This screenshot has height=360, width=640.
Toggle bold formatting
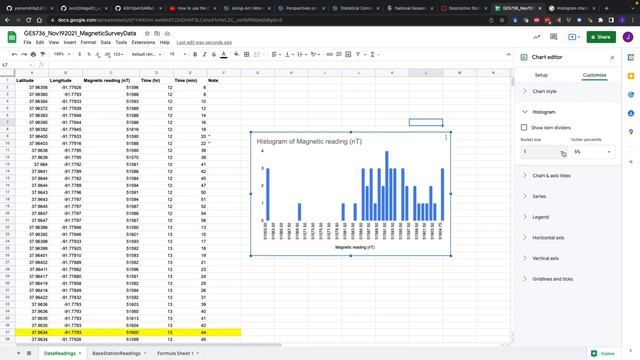click(195, 54)
